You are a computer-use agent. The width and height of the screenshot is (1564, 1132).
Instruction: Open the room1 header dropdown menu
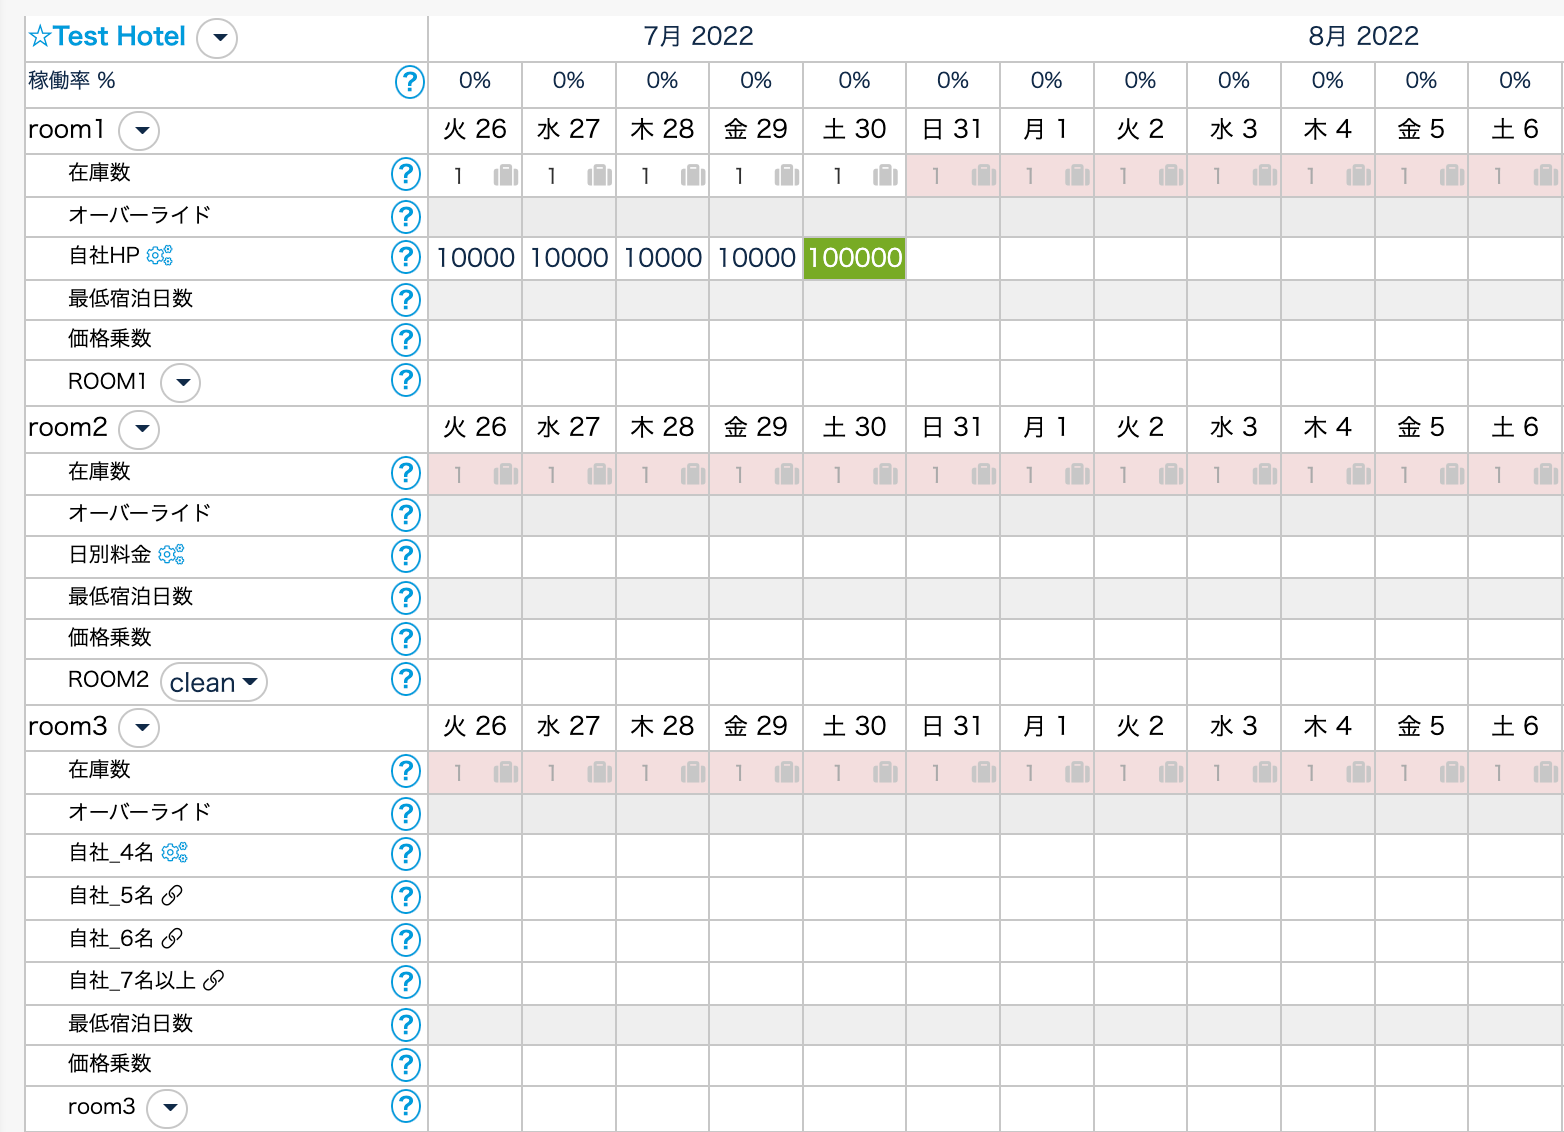(140, 131)
